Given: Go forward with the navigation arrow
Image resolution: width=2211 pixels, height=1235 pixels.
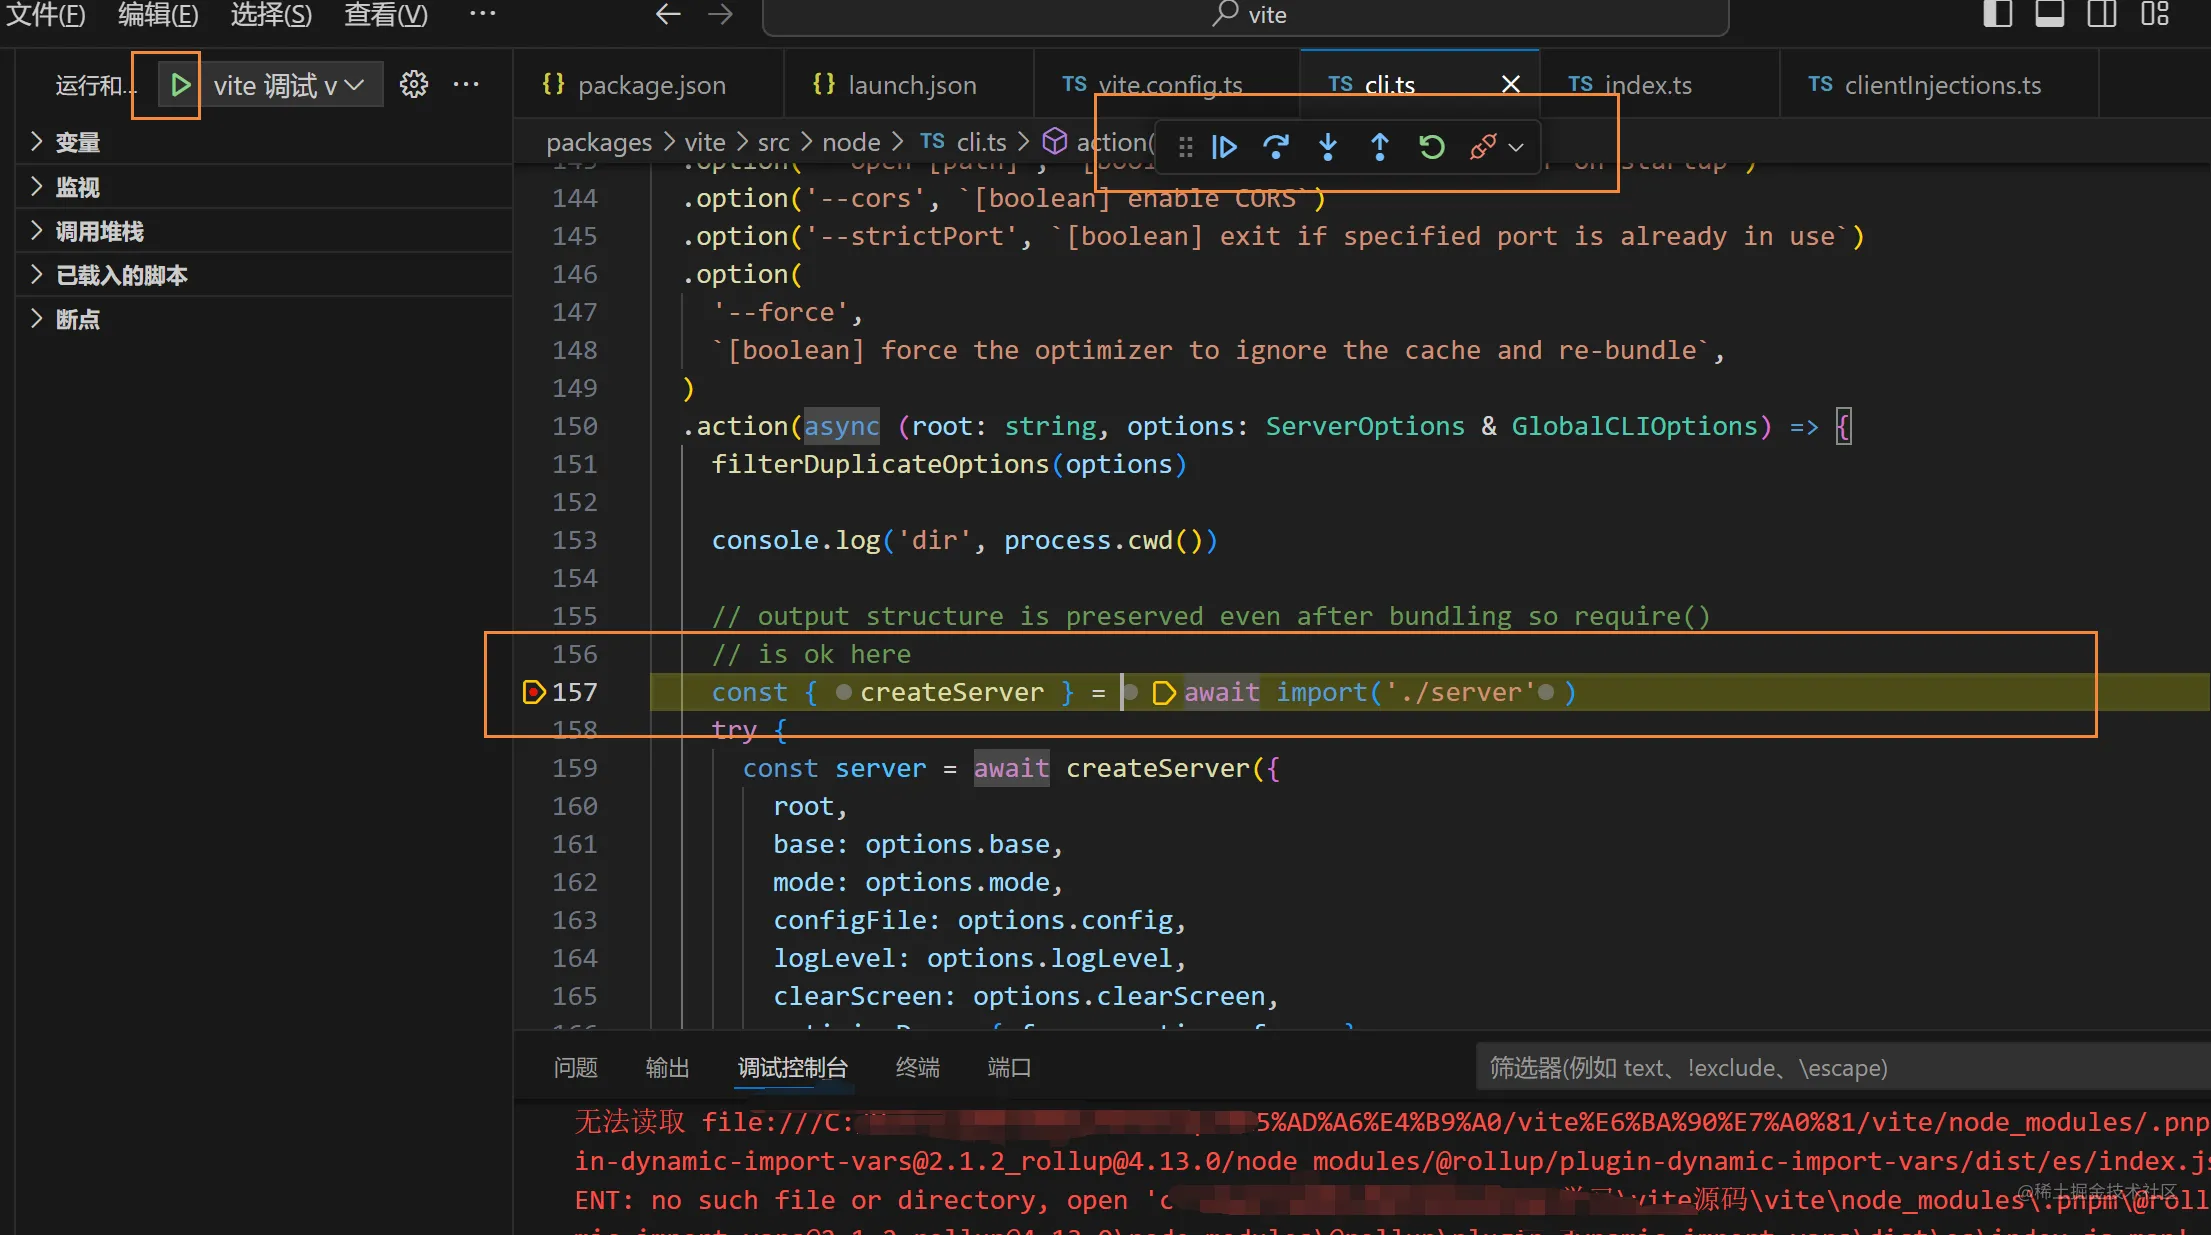Looking at the screenshot, I should point(720,14).
